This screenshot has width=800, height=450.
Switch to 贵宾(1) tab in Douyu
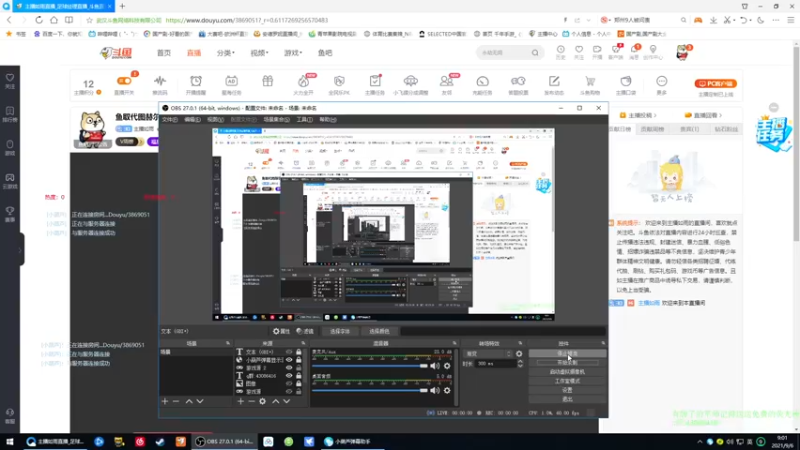(689, 129)
